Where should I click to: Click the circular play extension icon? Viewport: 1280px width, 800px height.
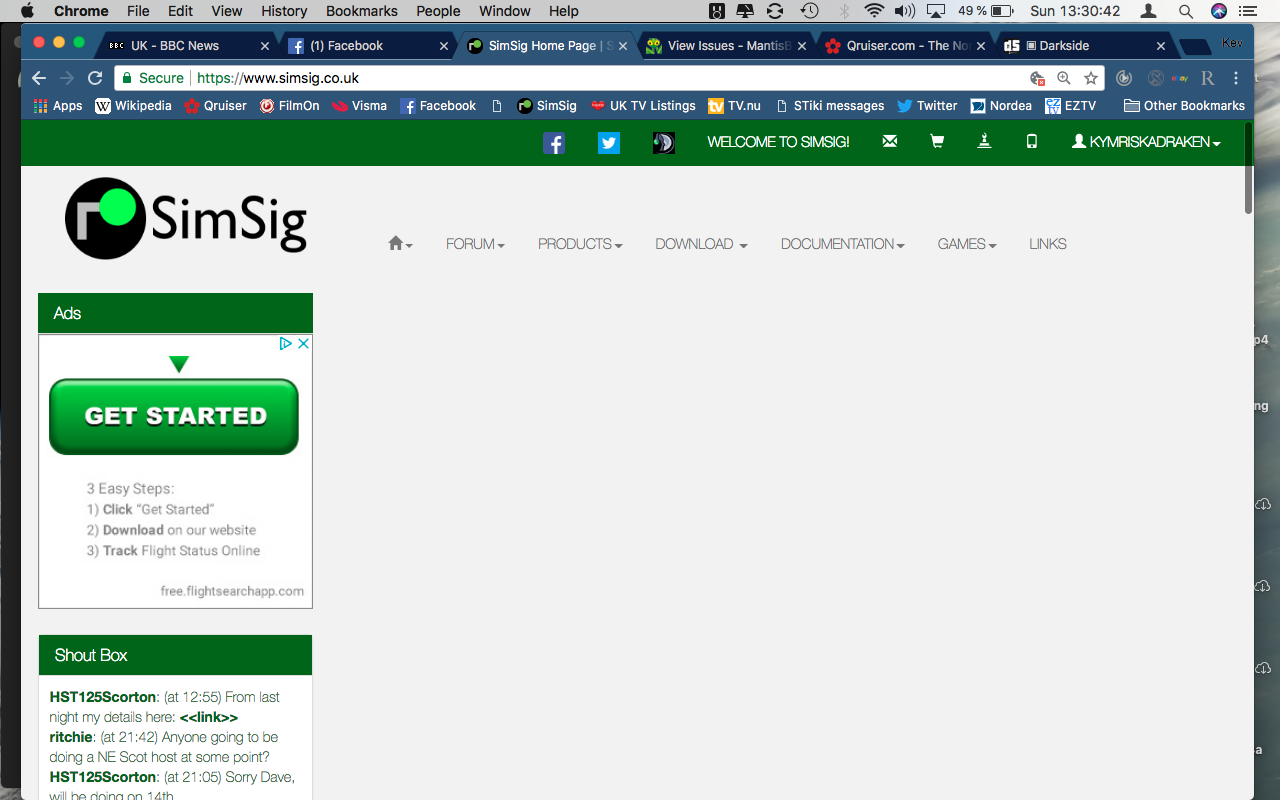coord(1124,78)
